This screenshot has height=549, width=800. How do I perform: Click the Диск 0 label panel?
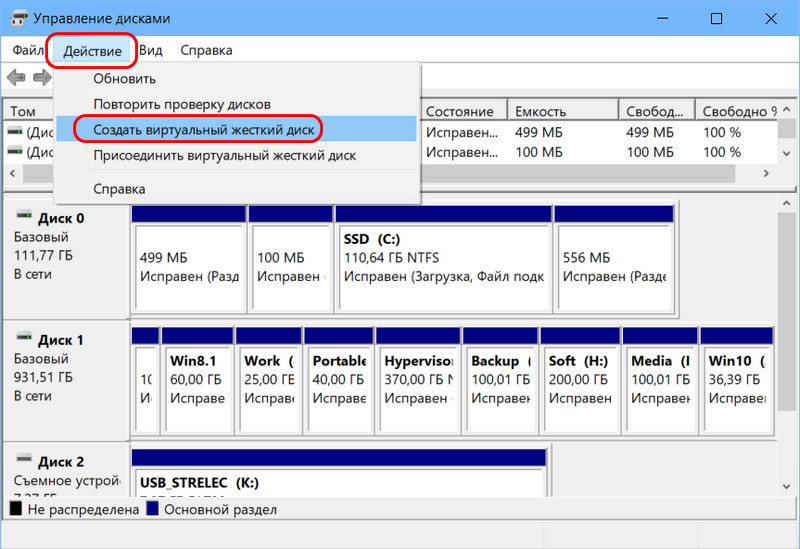click(x=65, y=259)
